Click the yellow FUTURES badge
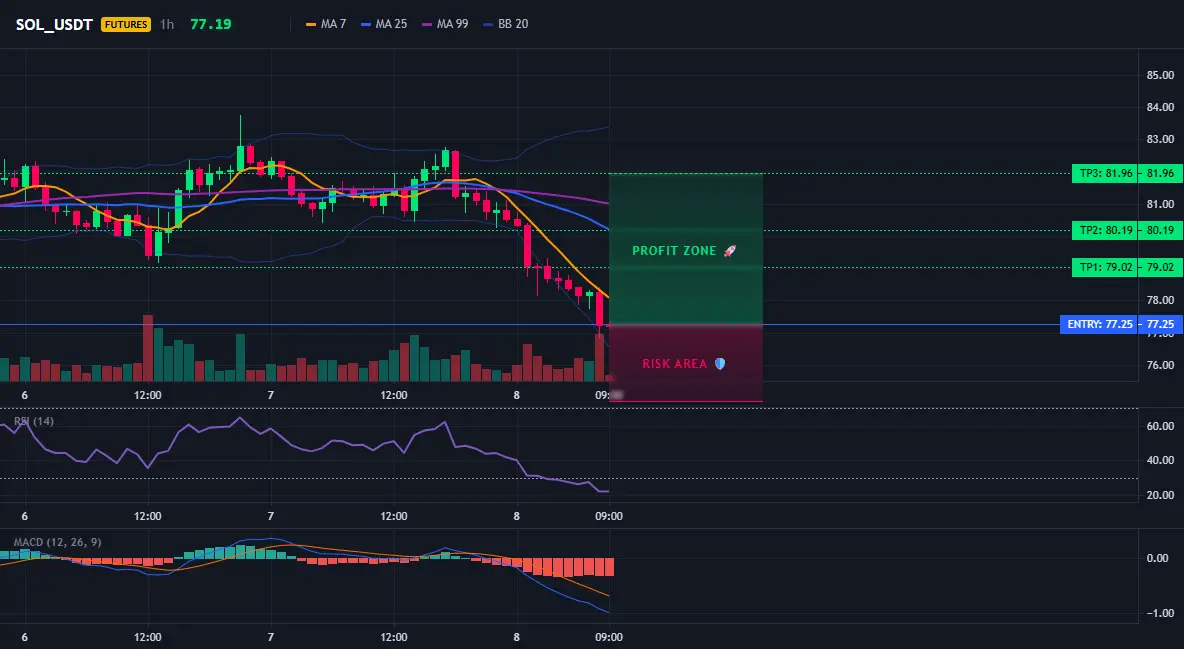Image resolution: width=1184 pixels, height=649 pixels. point(125,24)
